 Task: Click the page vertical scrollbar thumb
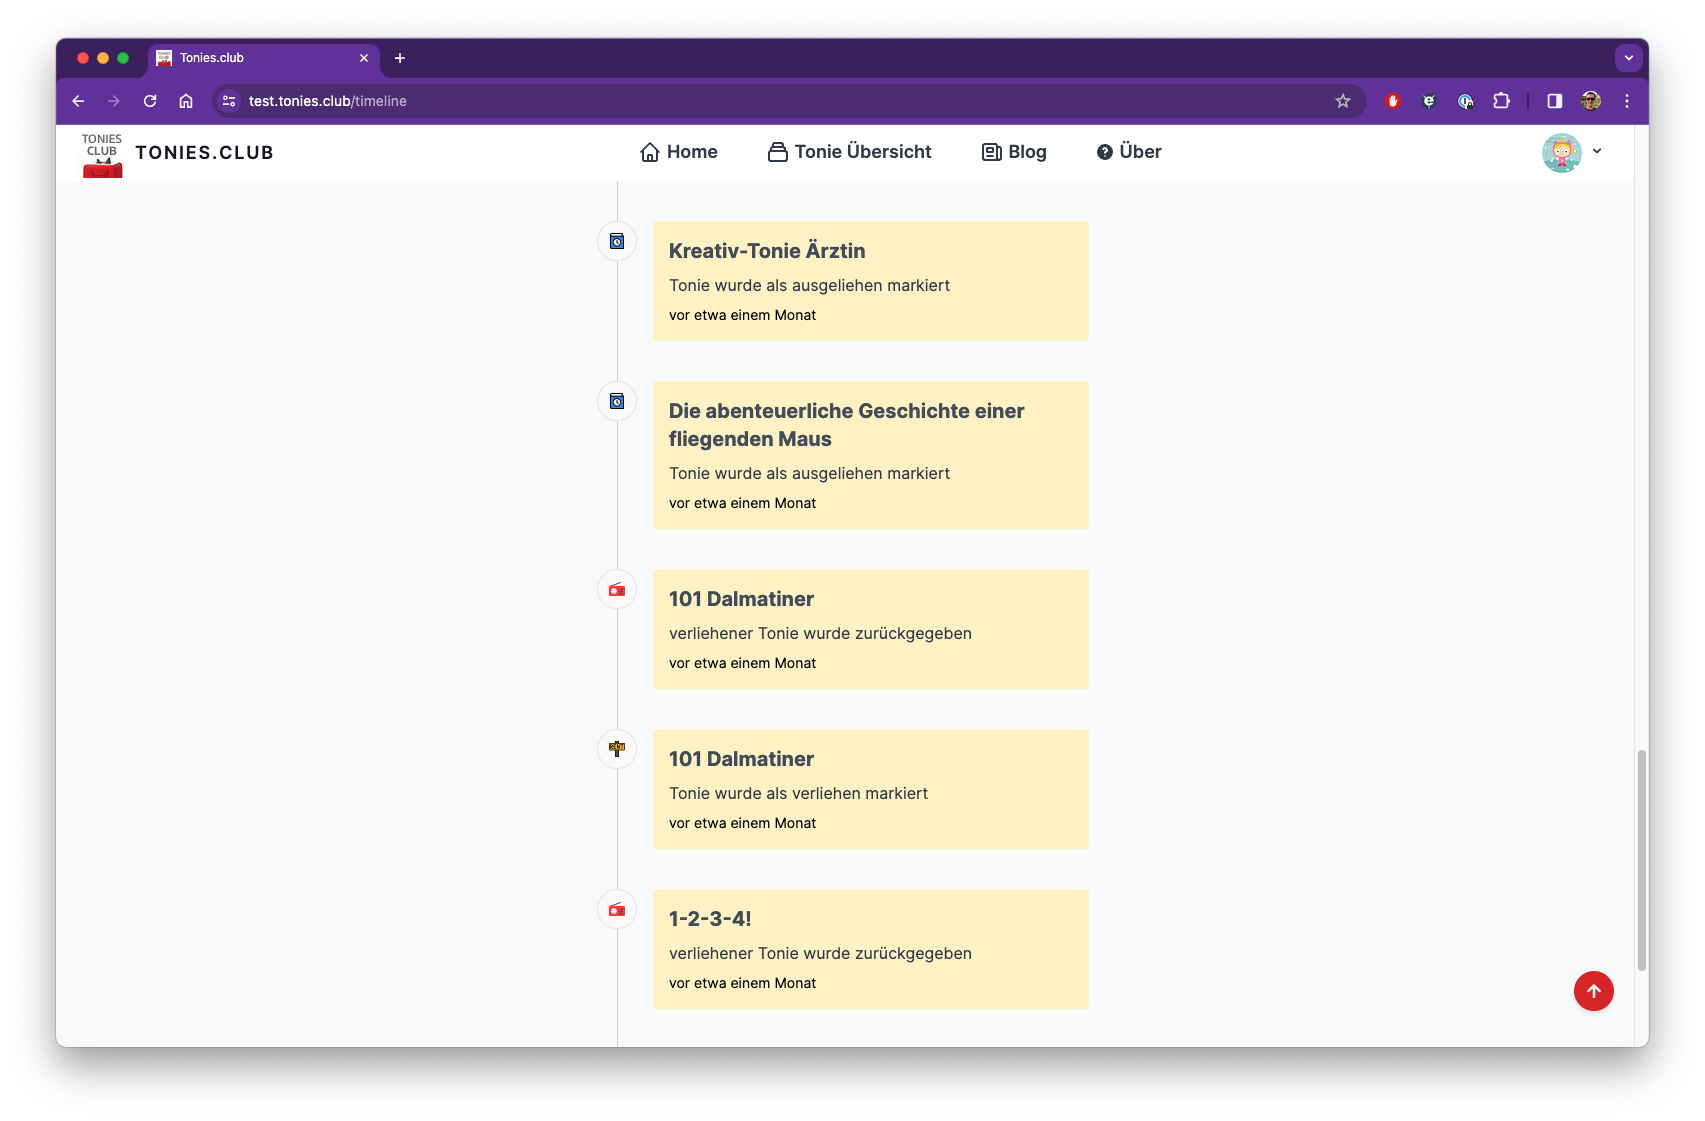[1641, 860]
